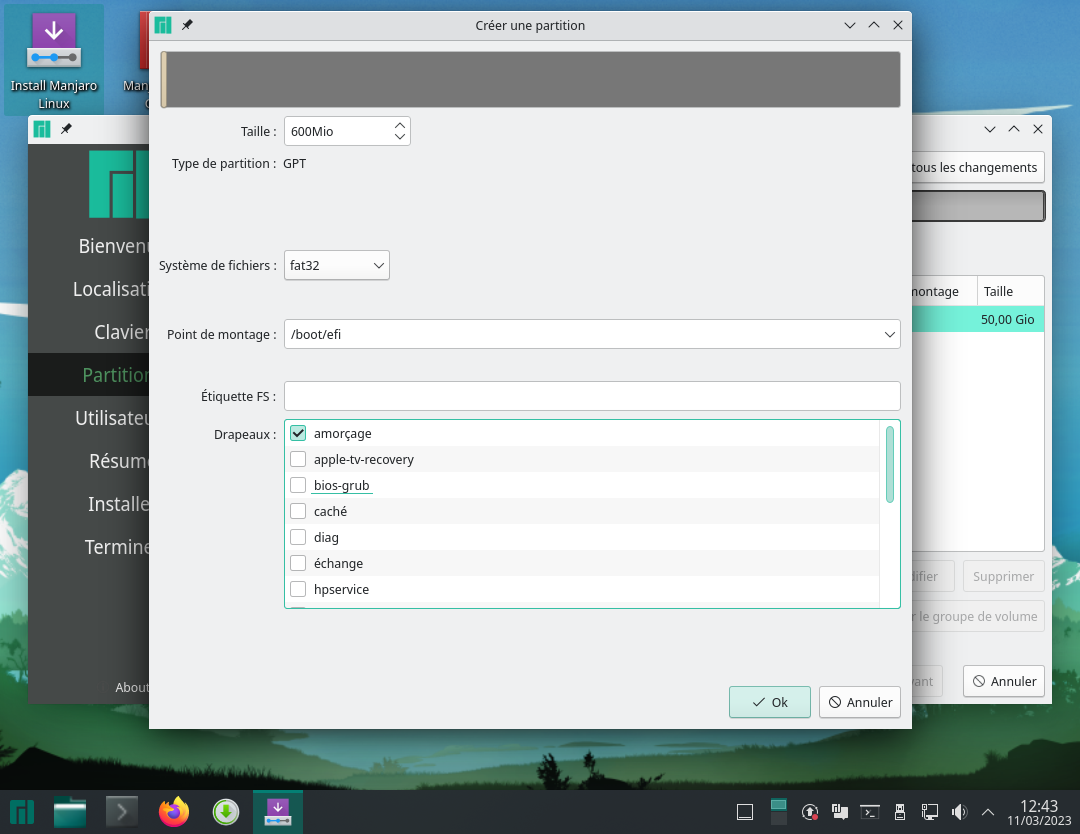Click the volume speaker tray icon
This screenshot has width=1080, height=834.
959,812
